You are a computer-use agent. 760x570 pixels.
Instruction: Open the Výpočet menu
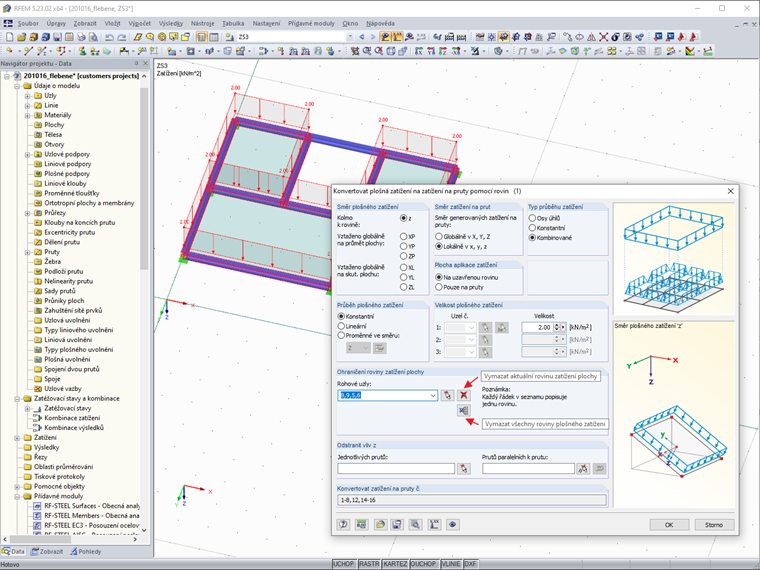point(140,23)
